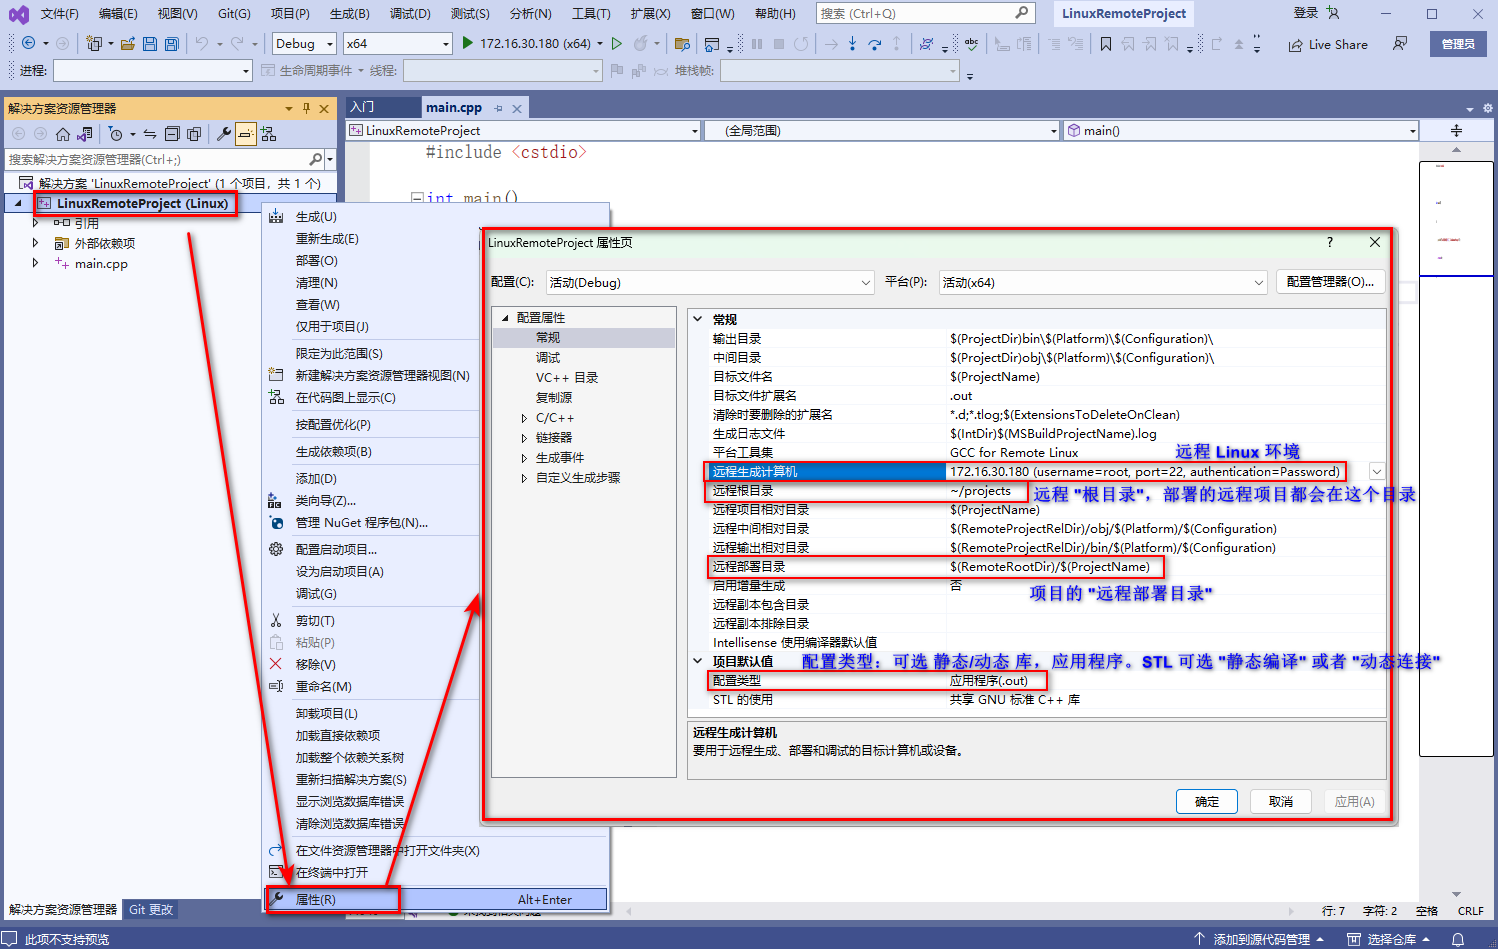Pin the Solution Explorer panel
The width and height of the screenshot is (1498, 949).
305,109
